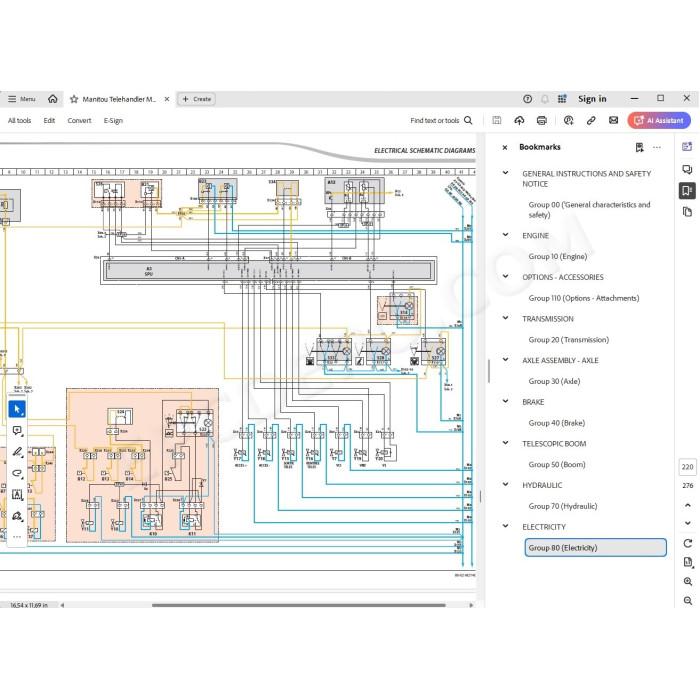This screenshot has width=700, height=700.
Task: Collapse the TRANSMISSION bookmark chevron
Action: pyautogui.click(x=505, y=318)
